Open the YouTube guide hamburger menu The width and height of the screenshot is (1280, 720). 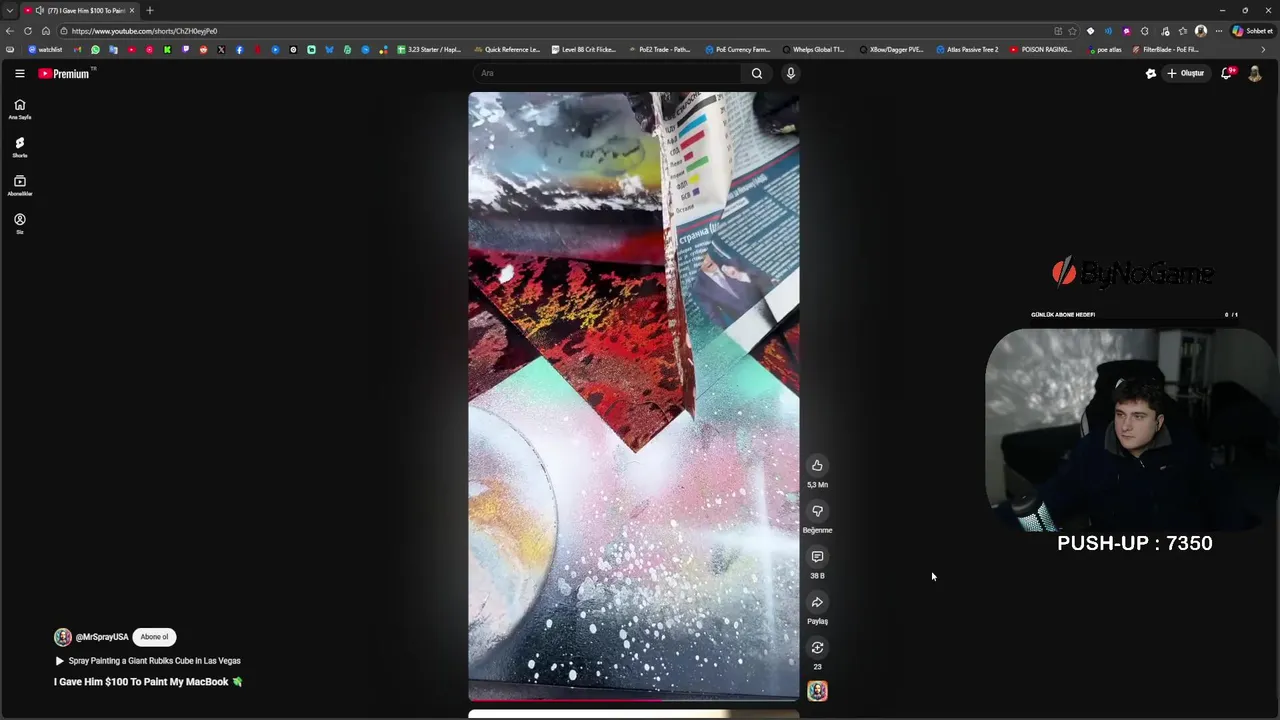[x=19, y=73]
